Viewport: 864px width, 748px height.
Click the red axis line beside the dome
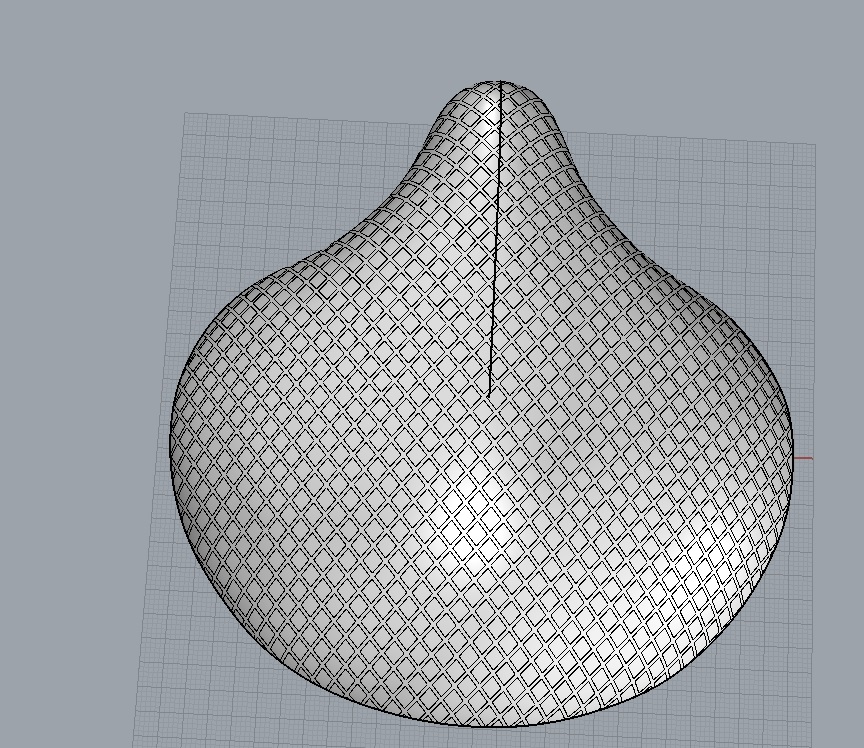coord(803,458)
